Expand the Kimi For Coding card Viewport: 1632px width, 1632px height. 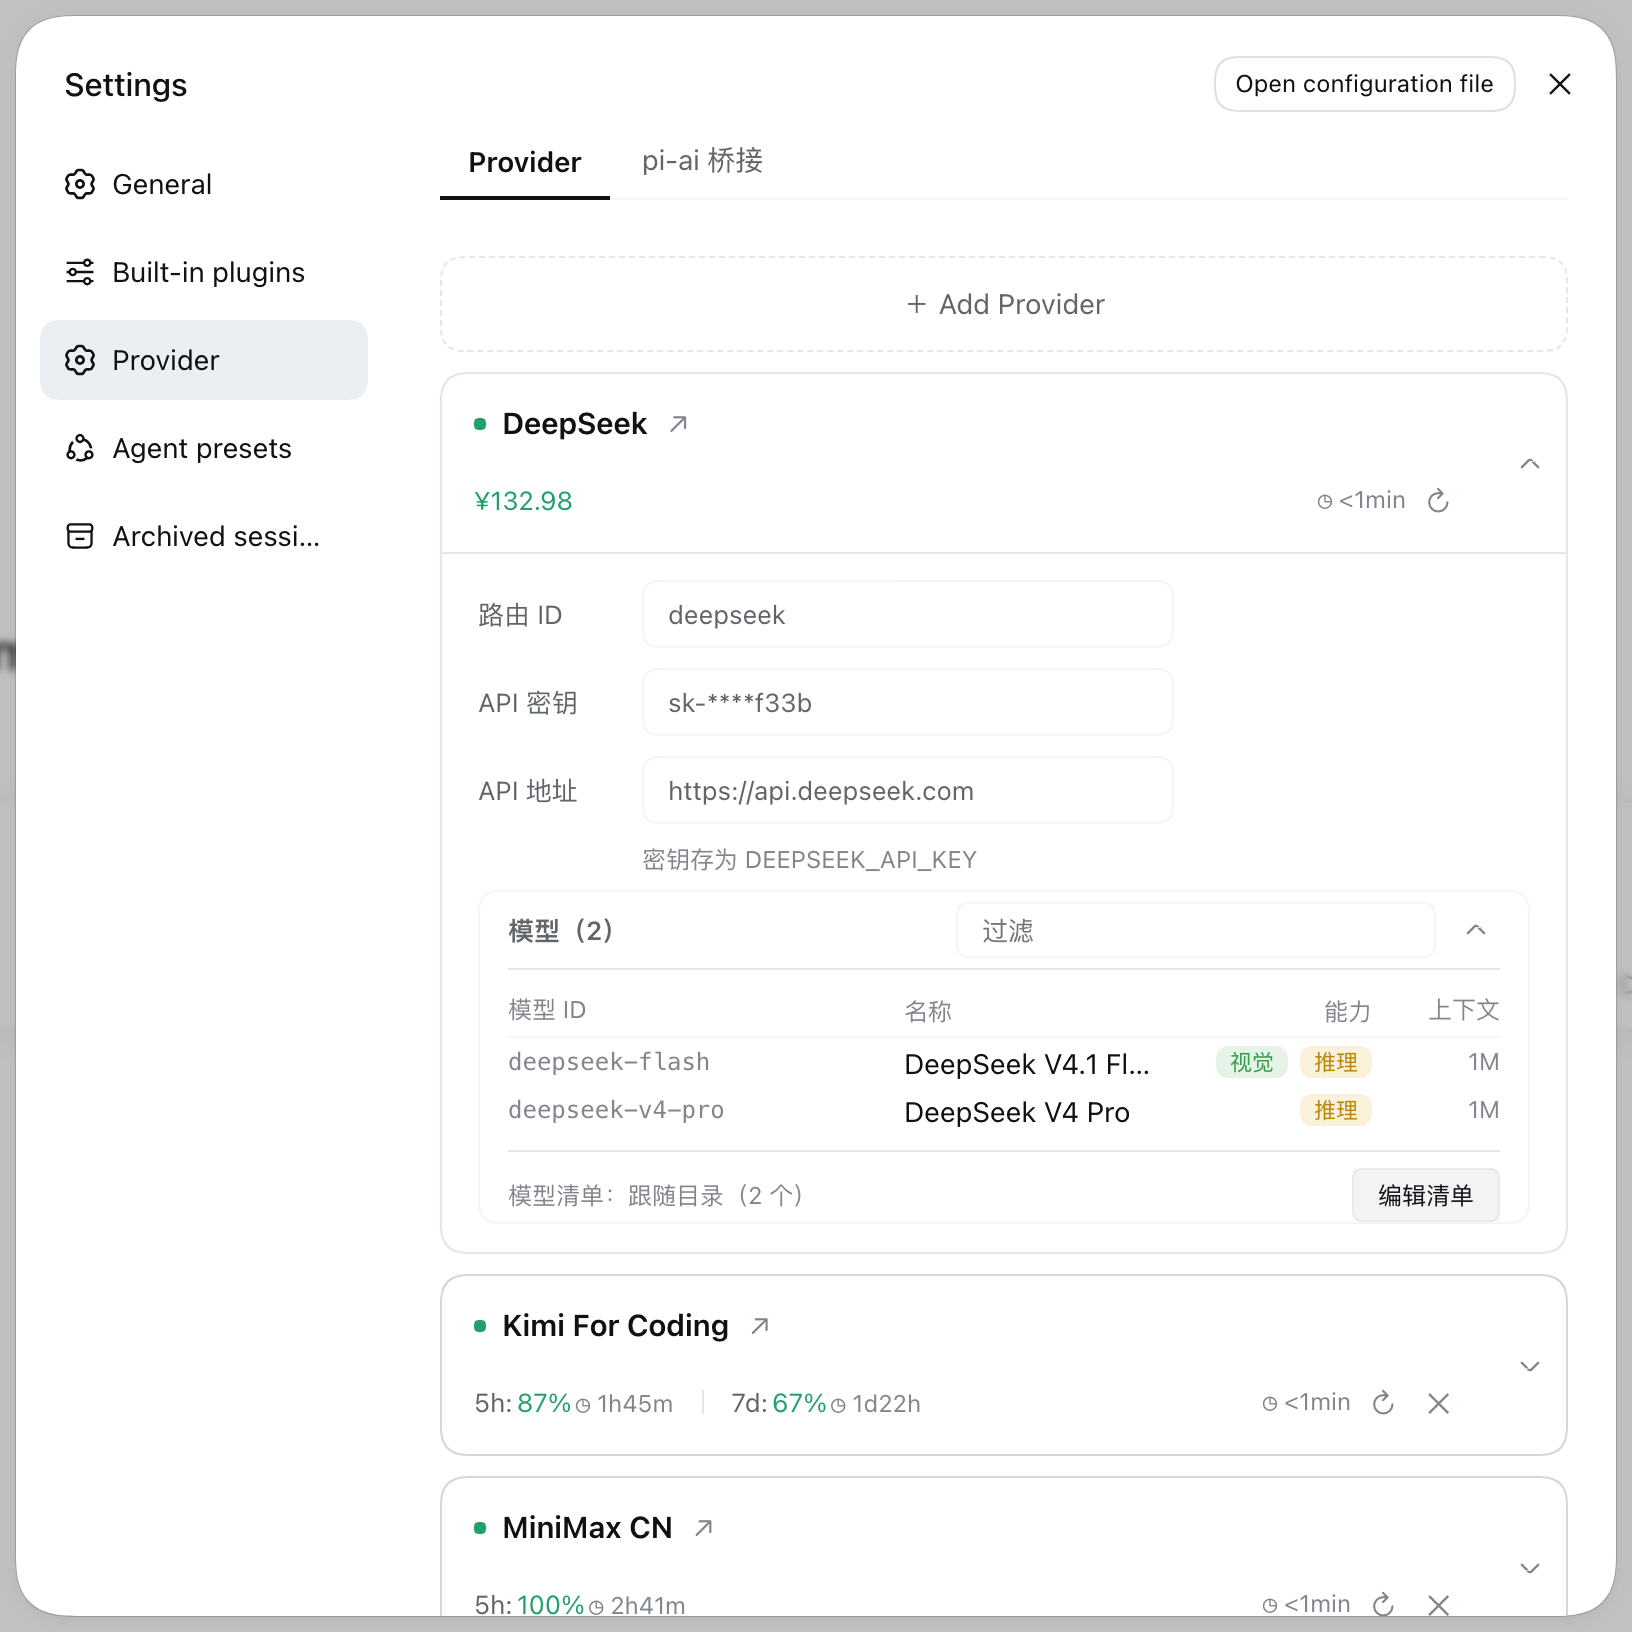[x=1529, y=1366]
